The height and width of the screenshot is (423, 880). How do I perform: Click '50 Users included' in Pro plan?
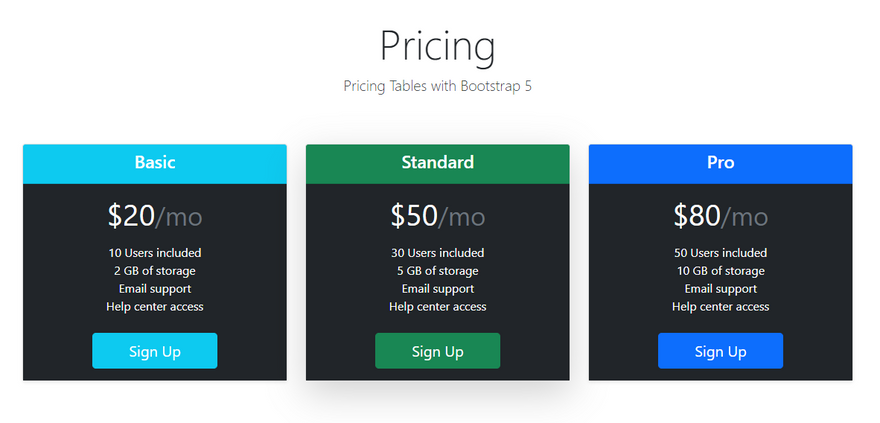720,253
